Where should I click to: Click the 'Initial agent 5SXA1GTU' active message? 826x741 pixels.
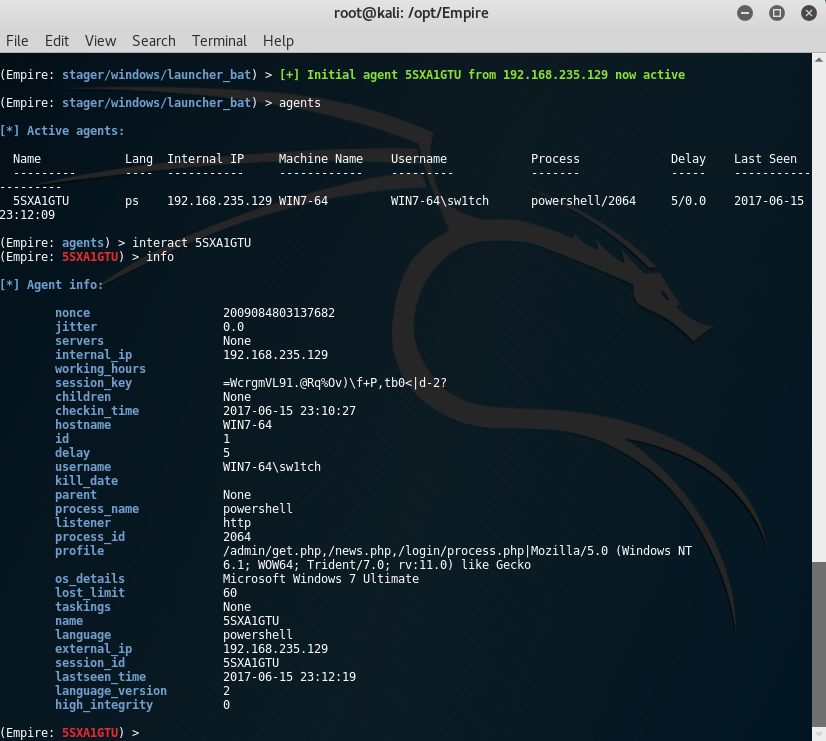click(482, 75)
